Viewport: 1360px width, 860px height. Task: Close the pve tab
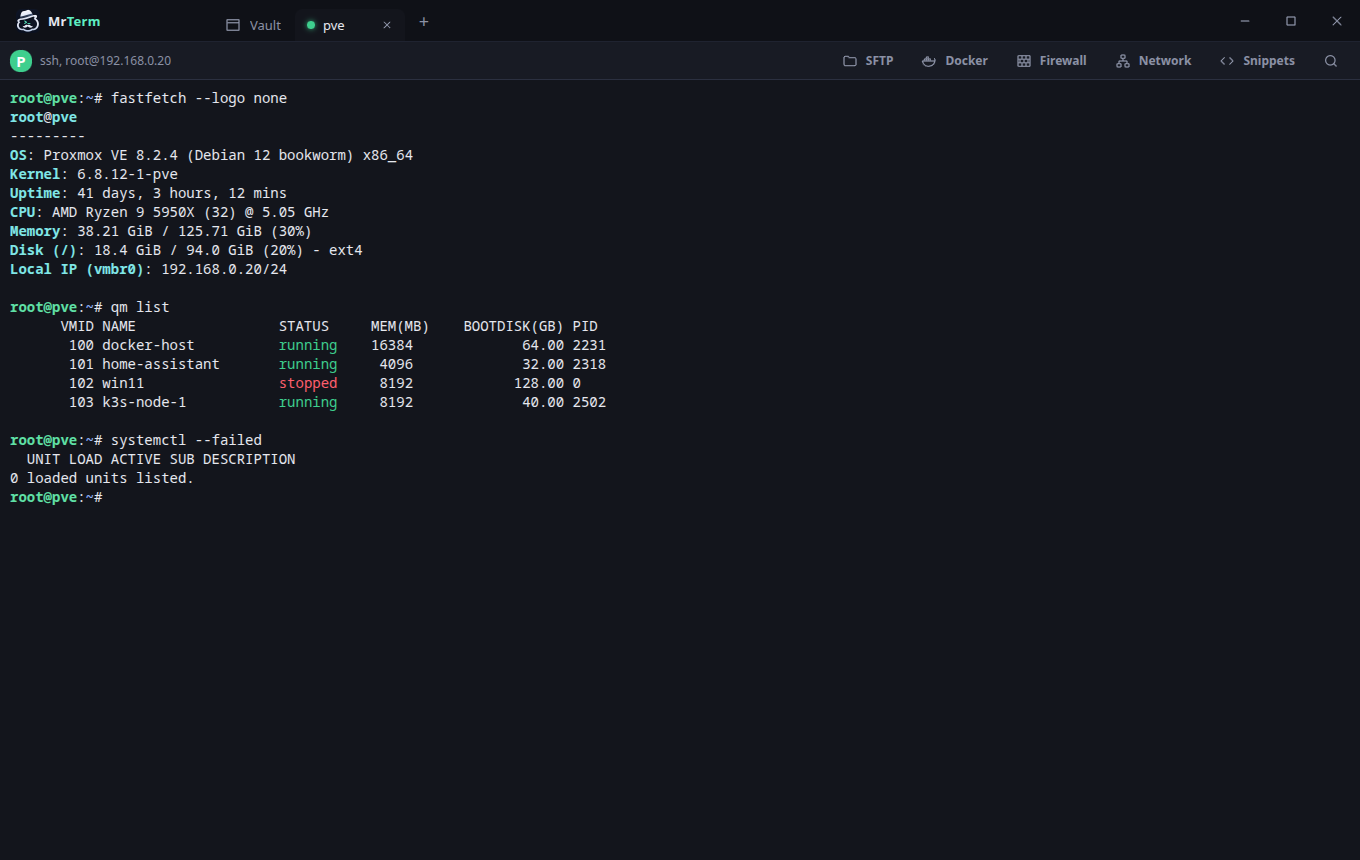tap(387, 25)
